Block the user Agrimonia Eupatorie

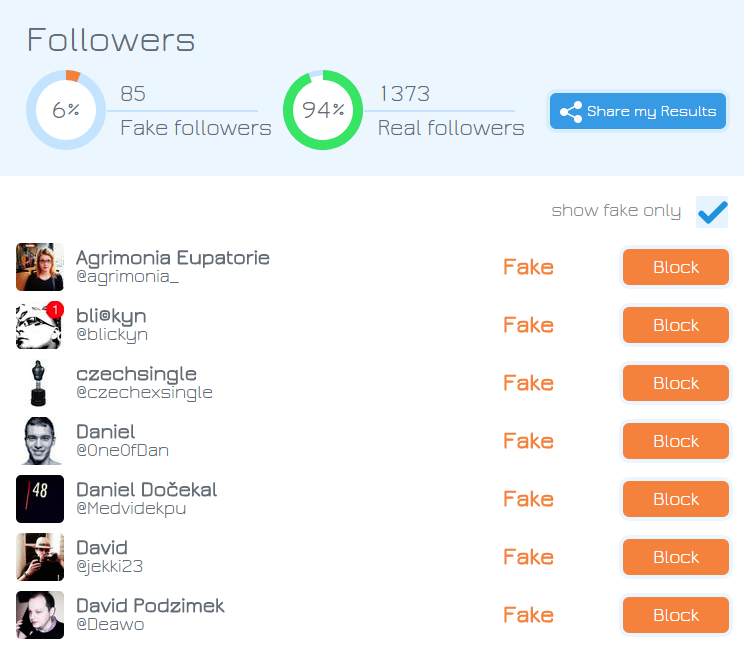click(676, 267)
